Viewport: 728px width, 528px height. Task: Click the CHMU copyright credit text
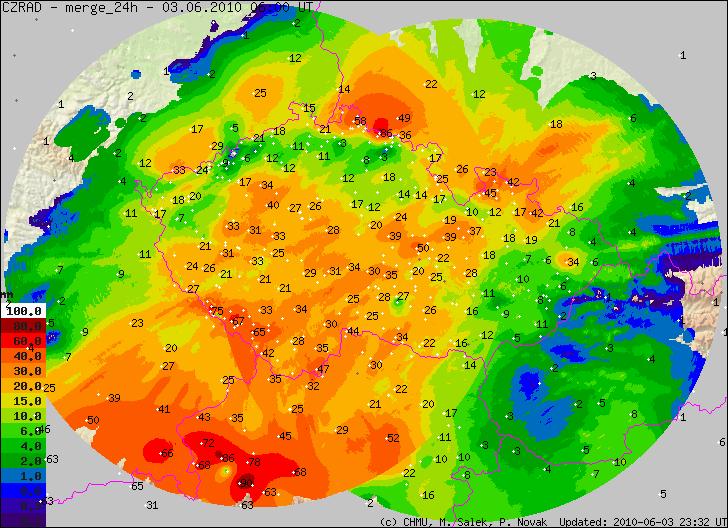[463, 522]
